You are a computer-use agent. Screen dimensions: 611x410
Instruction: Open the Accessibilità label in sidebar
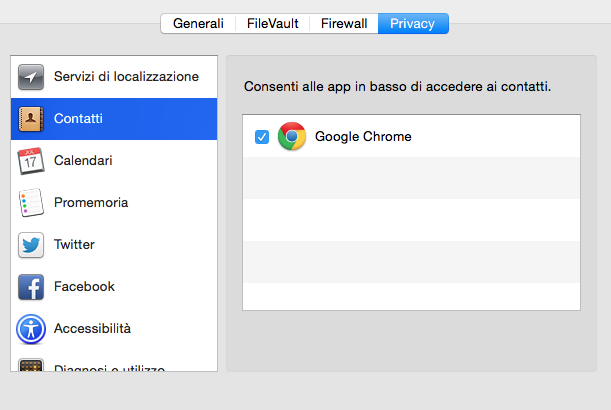92,329
